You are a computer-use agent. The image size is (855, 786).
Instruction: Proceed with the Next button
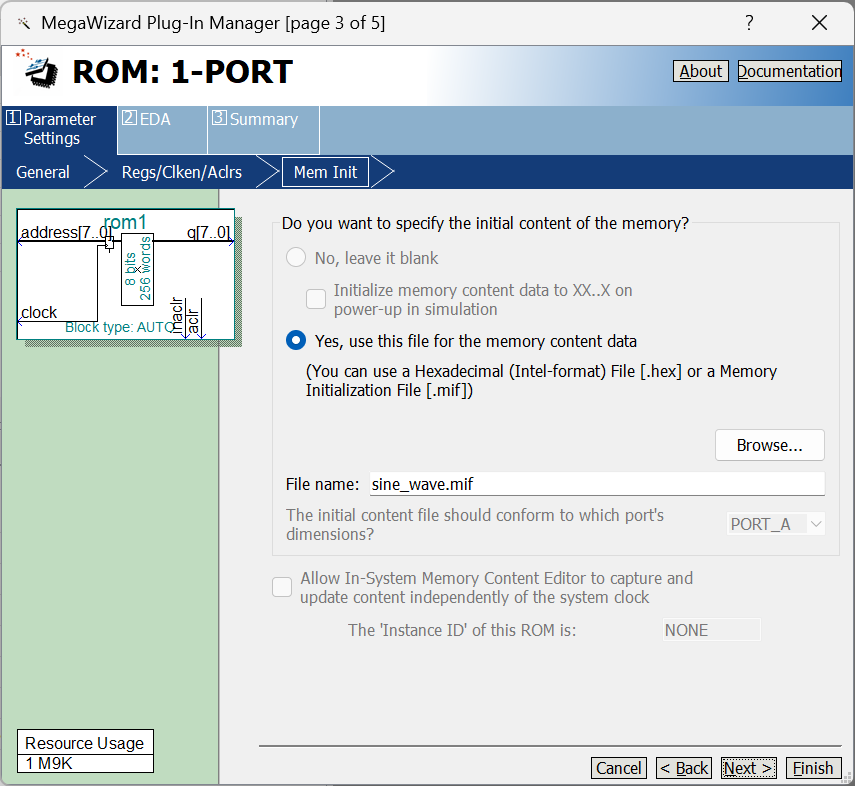[x=748, y=768]
